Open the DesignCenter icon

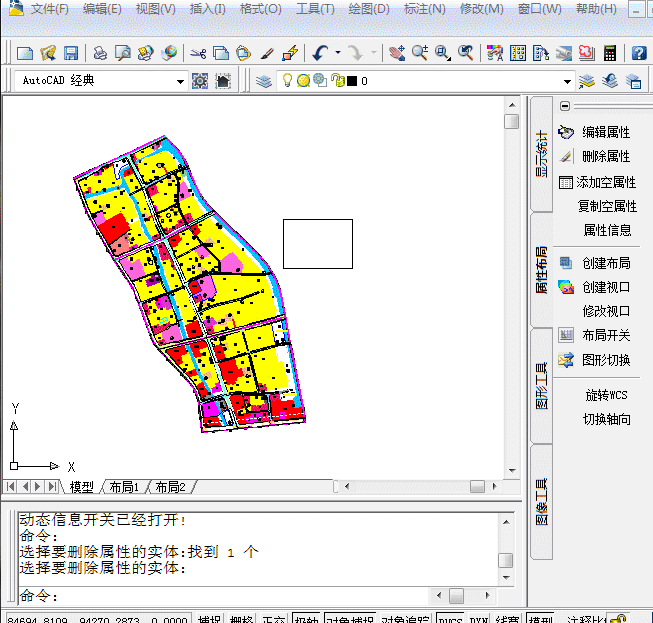coord(518,53)
